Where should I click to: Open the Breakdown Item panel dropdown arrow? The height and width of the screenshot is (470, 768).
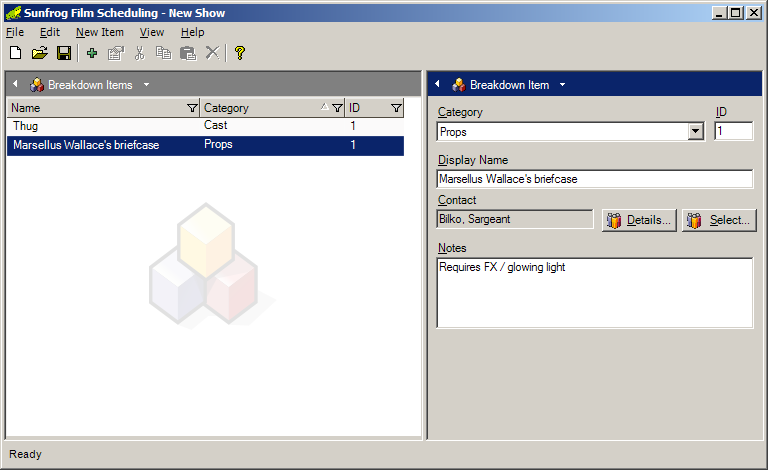[562, 85]
